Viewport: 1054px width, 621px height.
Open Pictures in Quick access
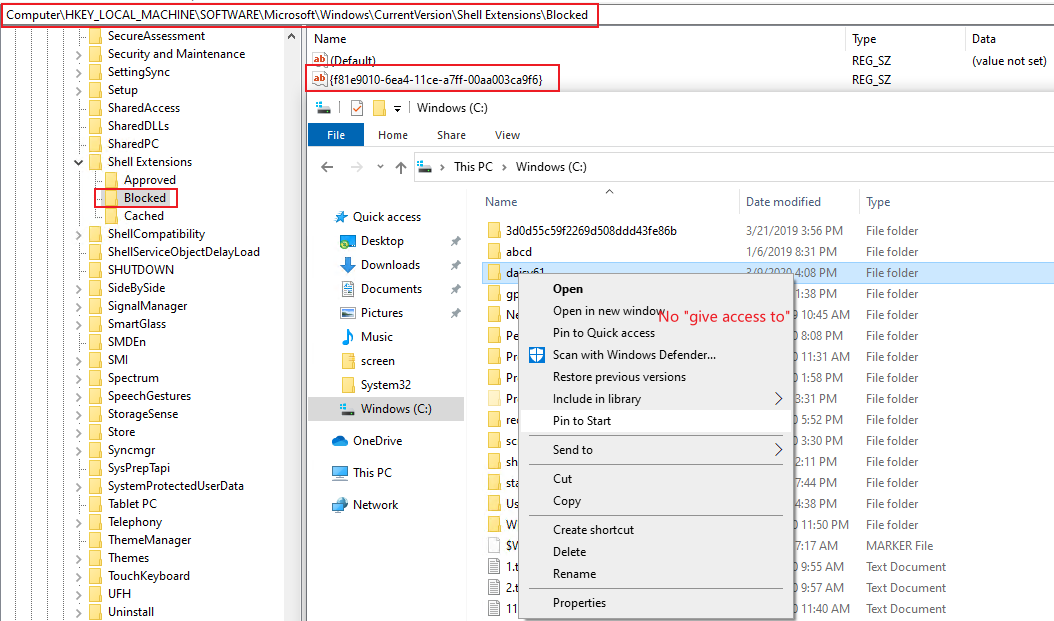click(381, 313)
